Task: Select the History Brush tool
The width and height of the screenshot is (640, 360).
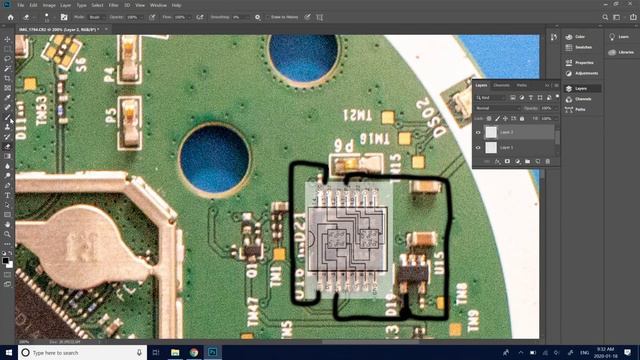Action: [x=7, y=137]
